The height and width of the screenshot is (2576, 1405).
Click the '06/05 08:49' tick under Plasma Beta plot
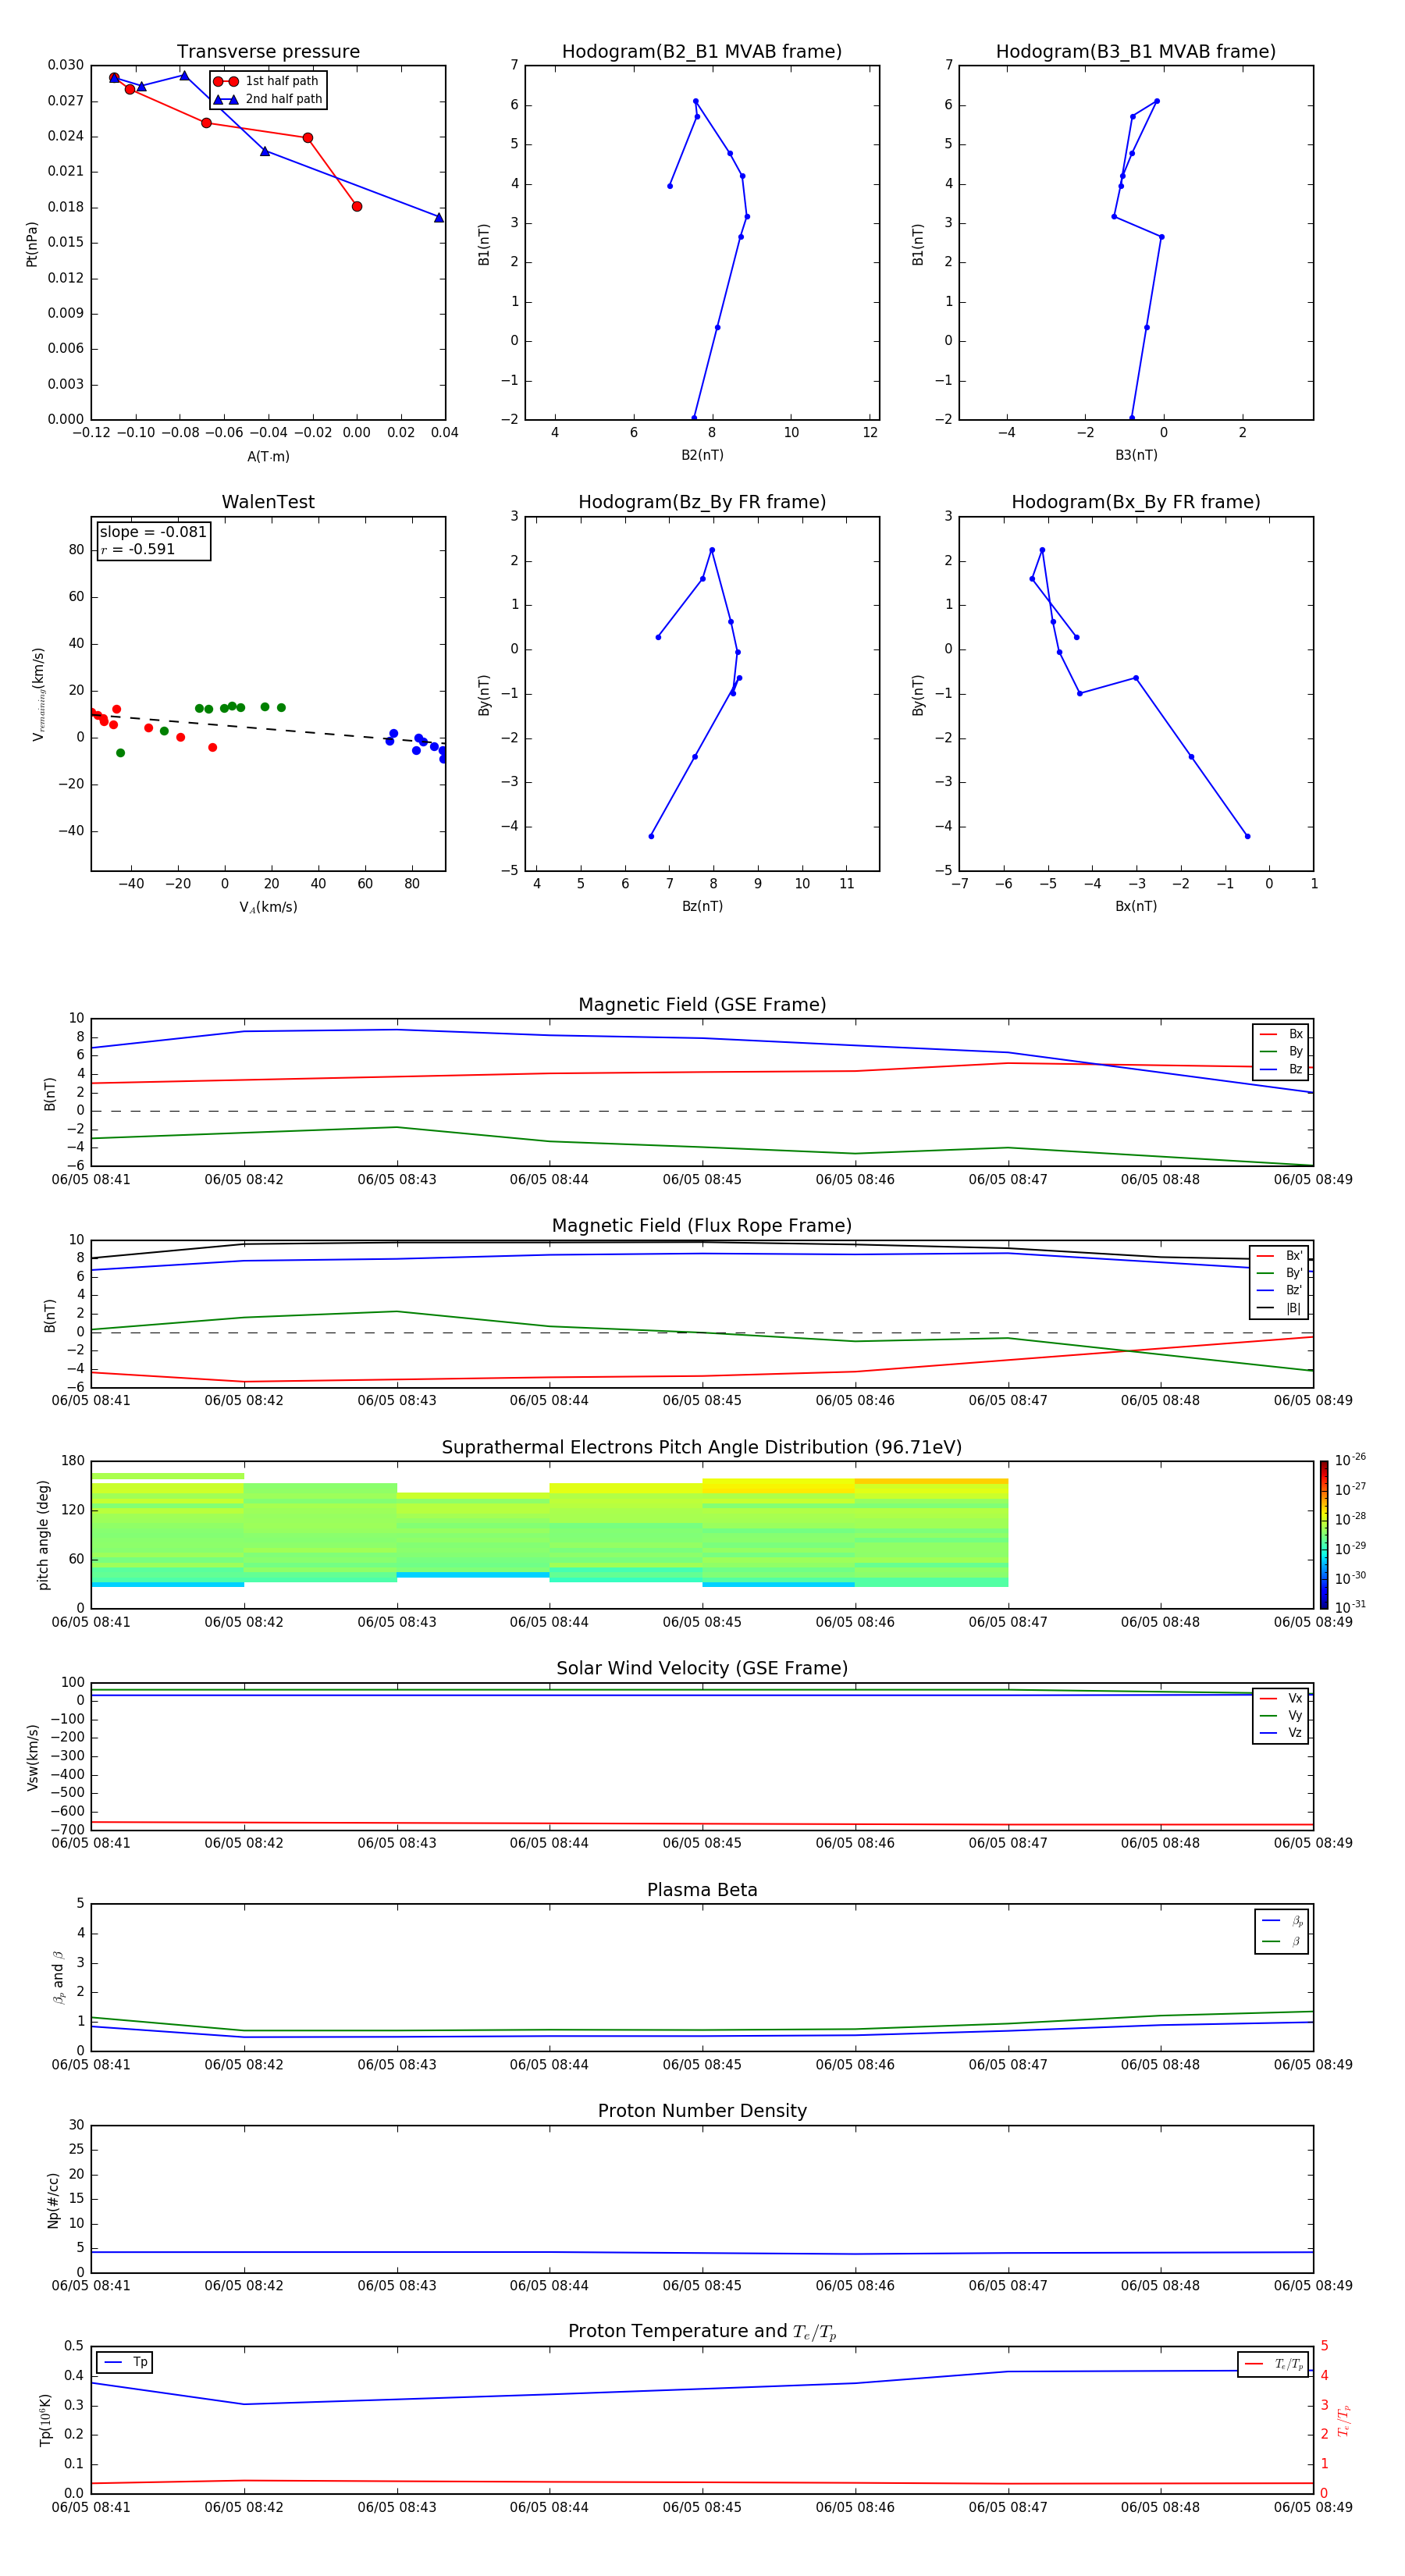click(1313, 2065)
